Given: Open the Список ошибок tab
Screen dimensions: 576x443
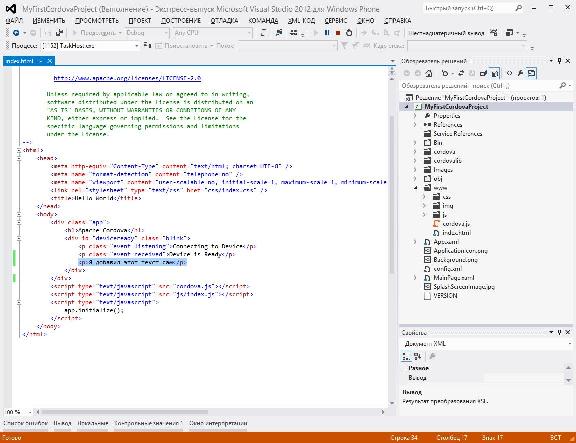Looking at the screenshot, I should click(25, 423).
